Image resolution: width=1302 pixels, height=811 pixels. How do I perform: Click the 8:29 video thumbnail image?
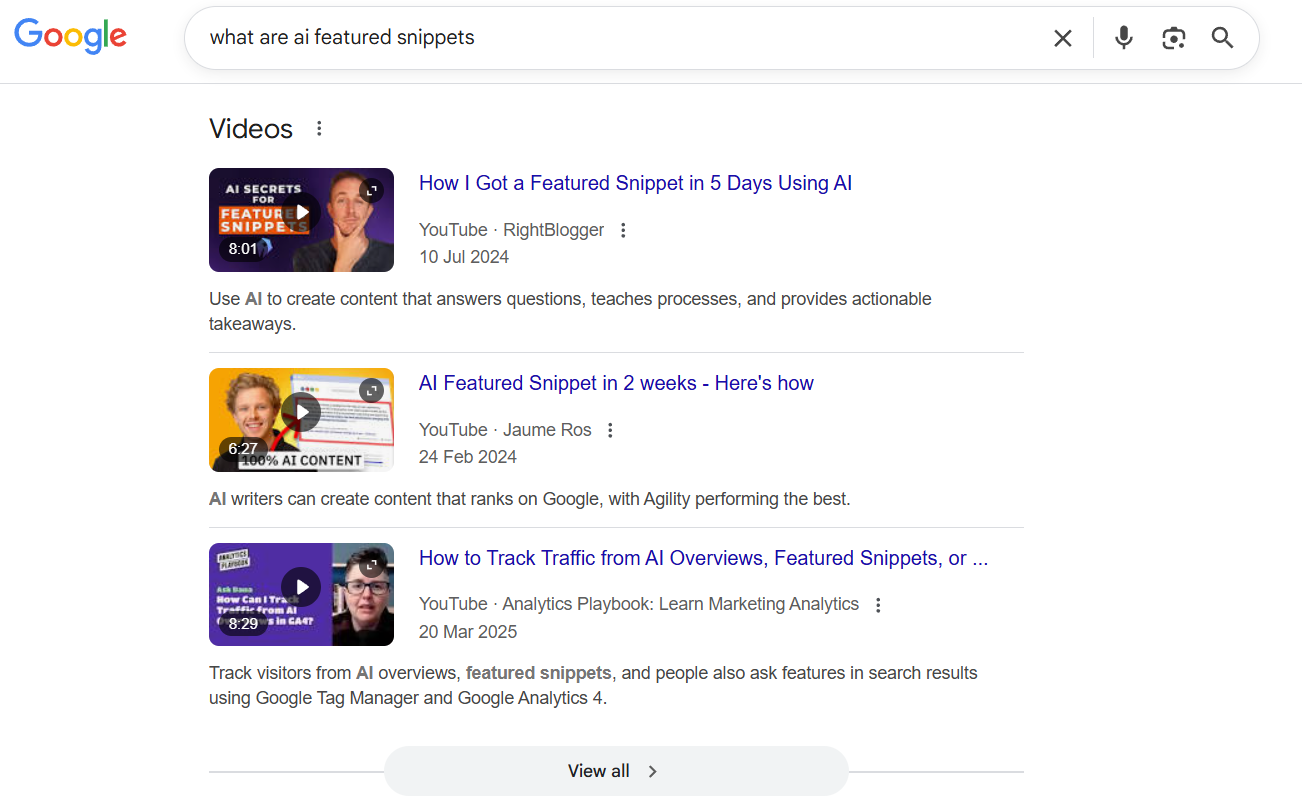coord(301,594)
